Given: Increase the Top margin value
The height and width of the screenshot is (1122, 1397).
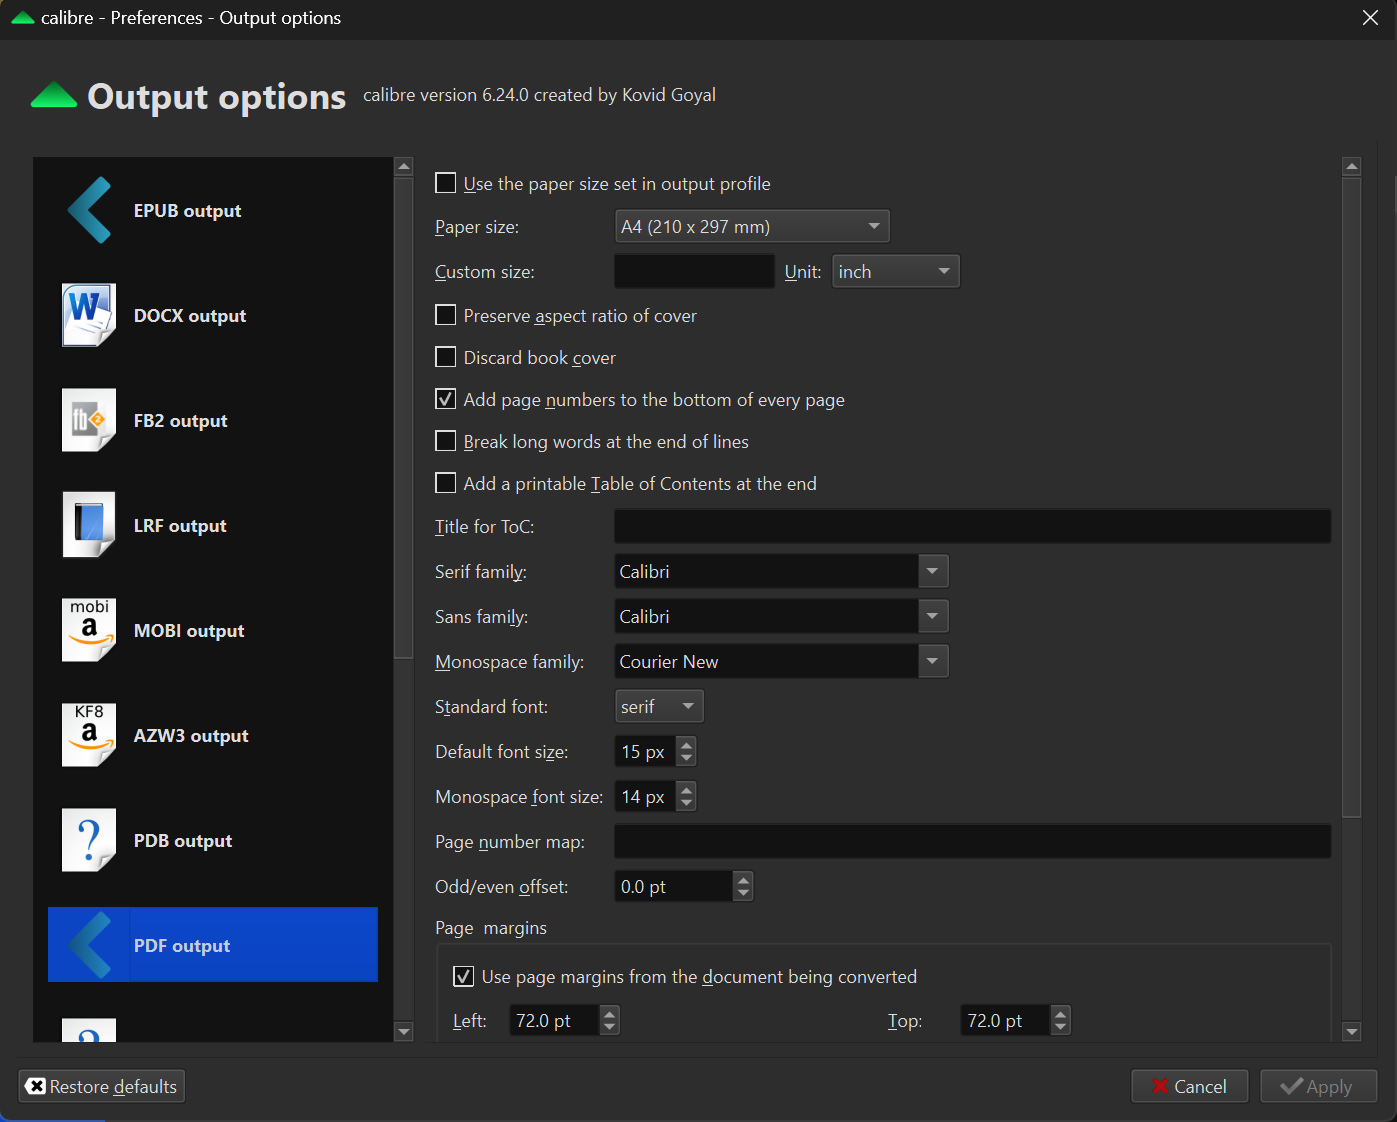Looking at the screenshot, I should click(1061, 1012).
